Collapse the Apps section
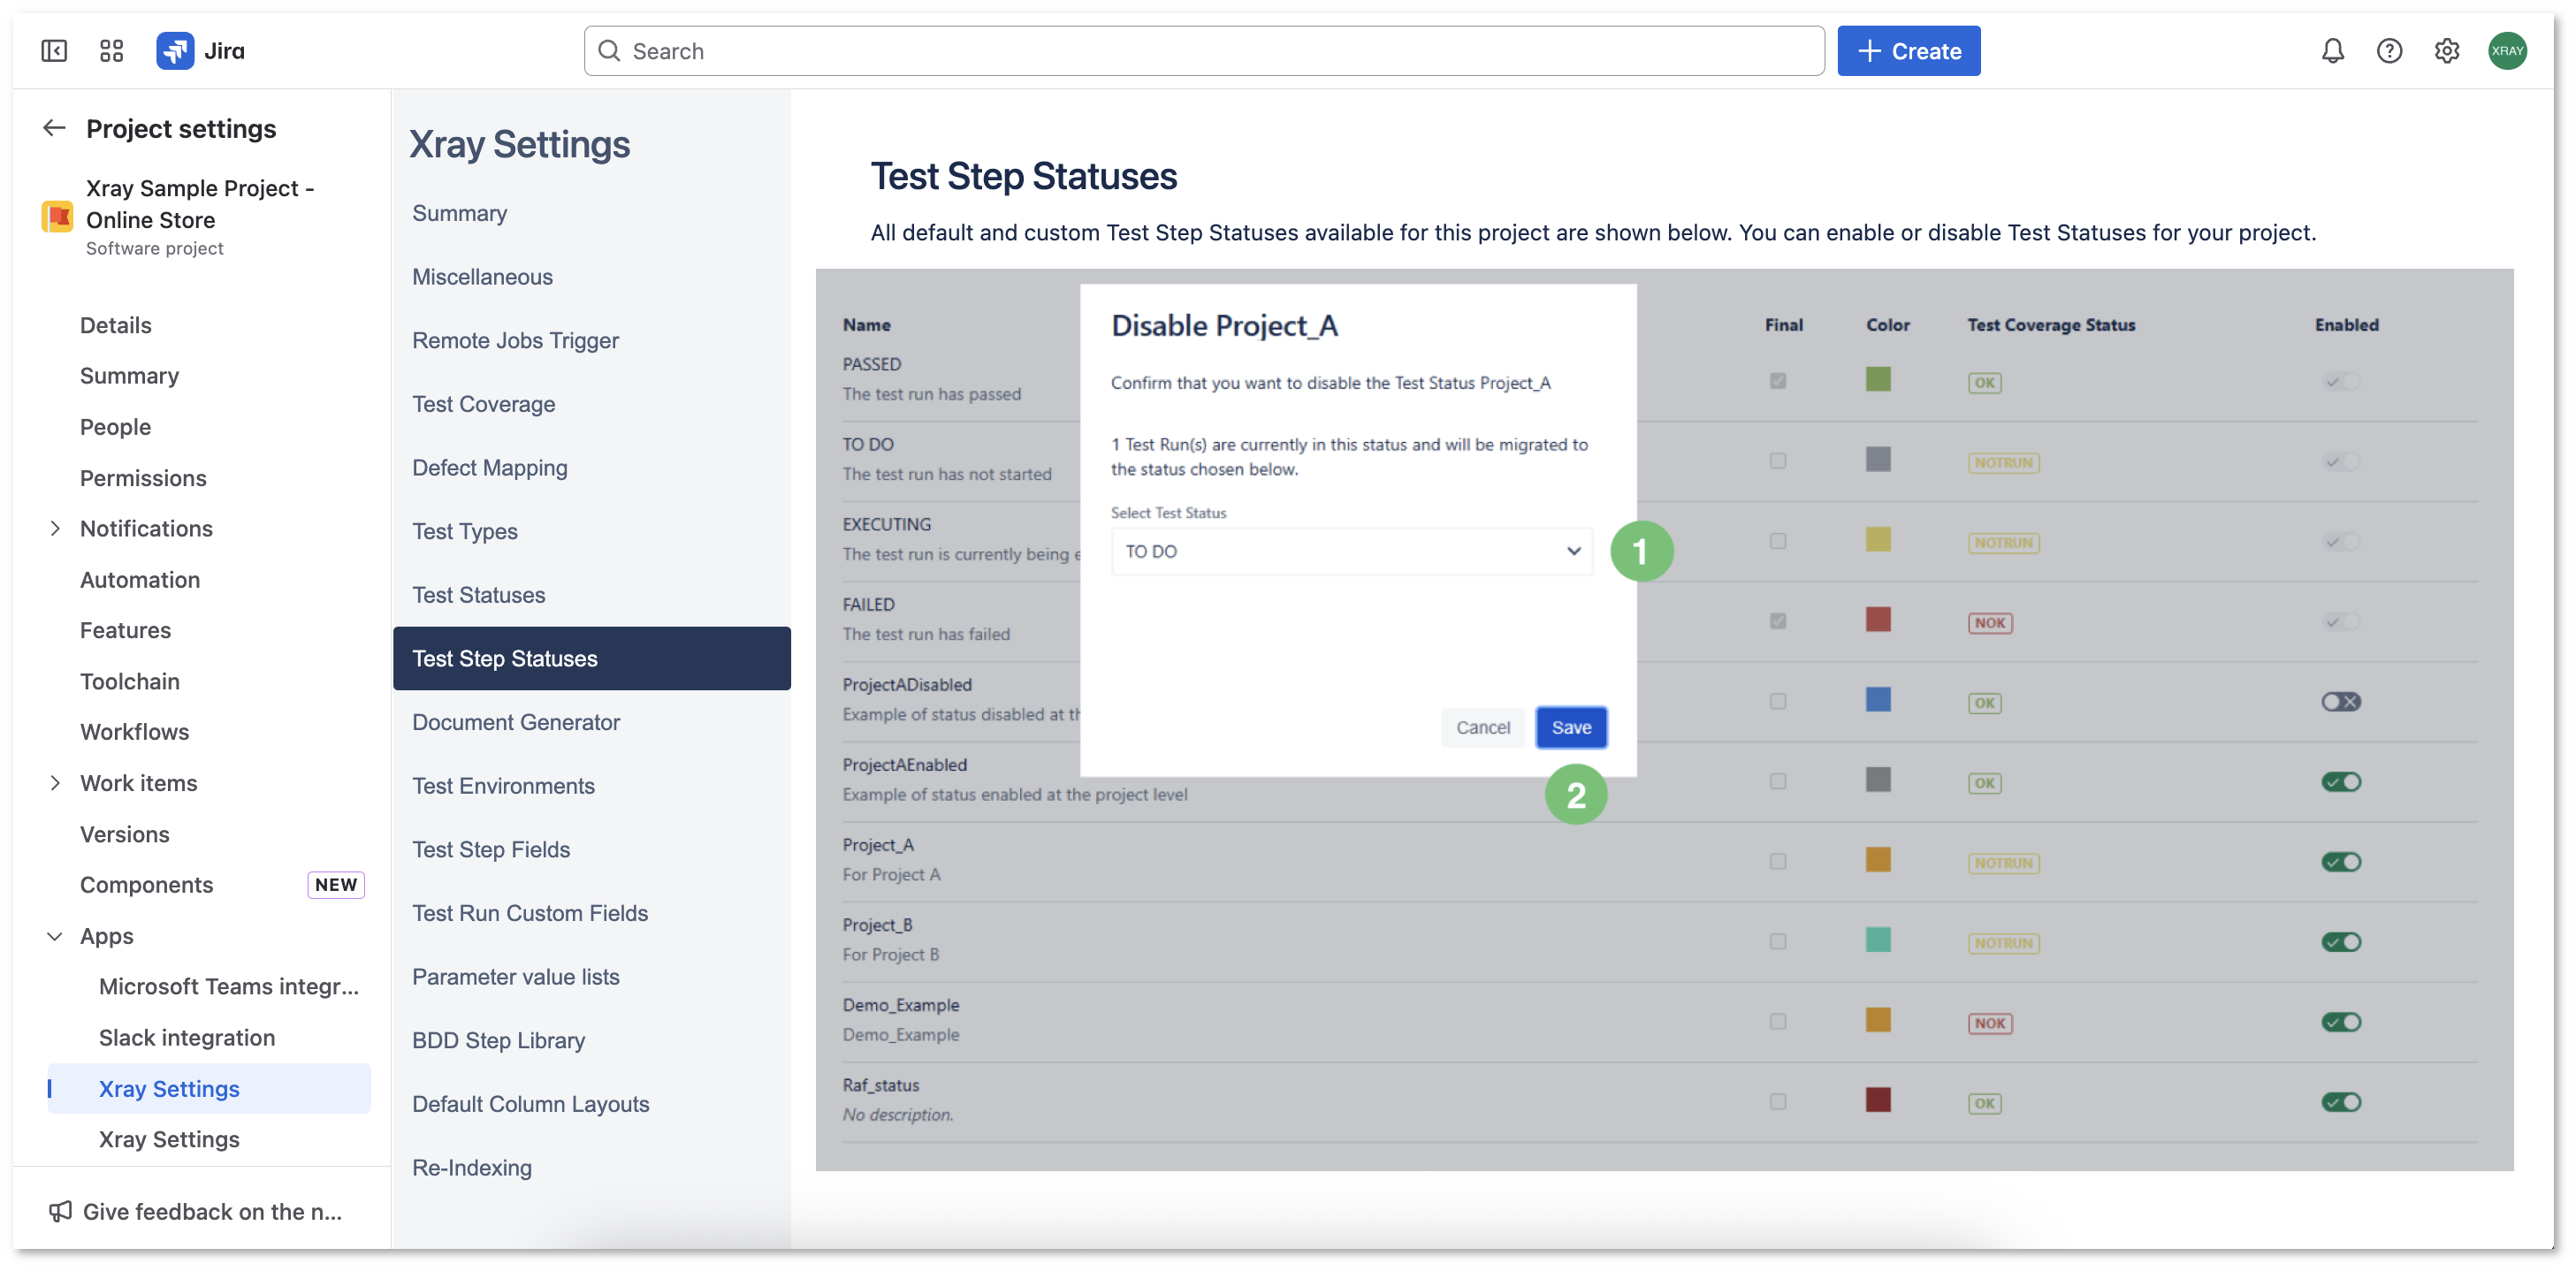Viewport: 2576px width, 1271px height. tap(54, 936)
